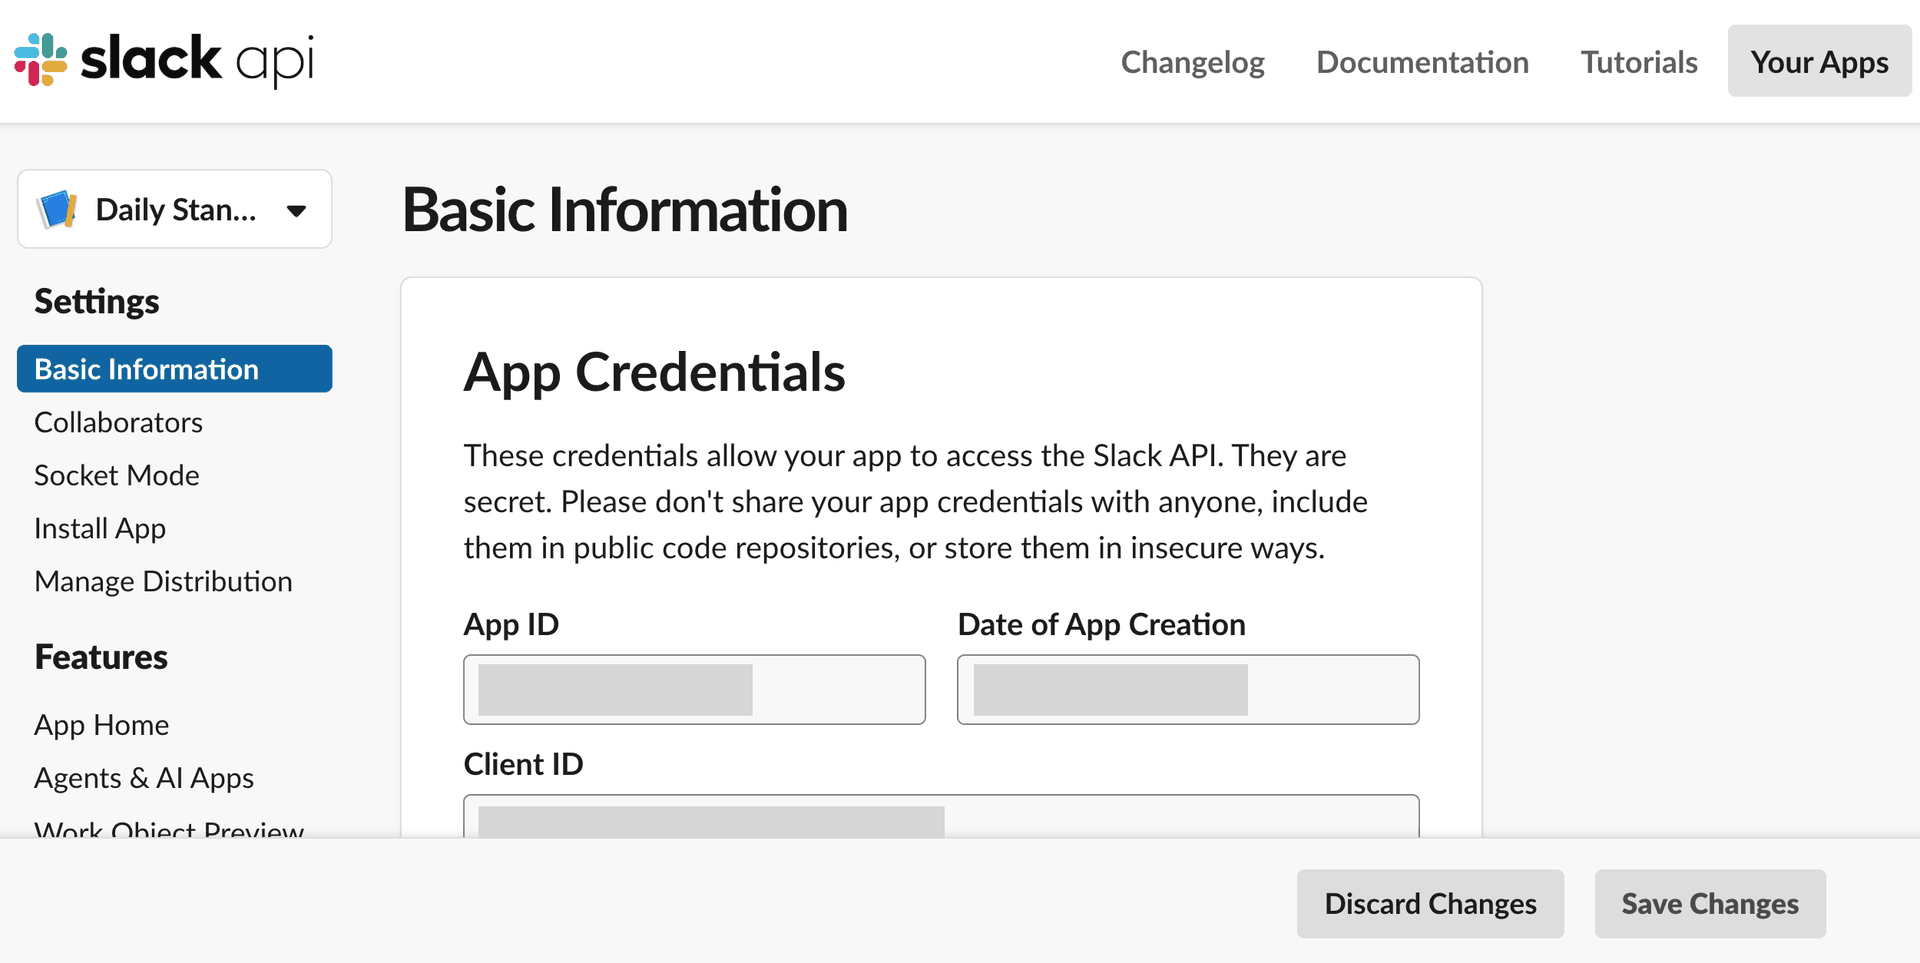Expand the Daily Stan... app selector dropdown
The height and width of the screenshot is (963, 1920).
click(x=175, y=209)
